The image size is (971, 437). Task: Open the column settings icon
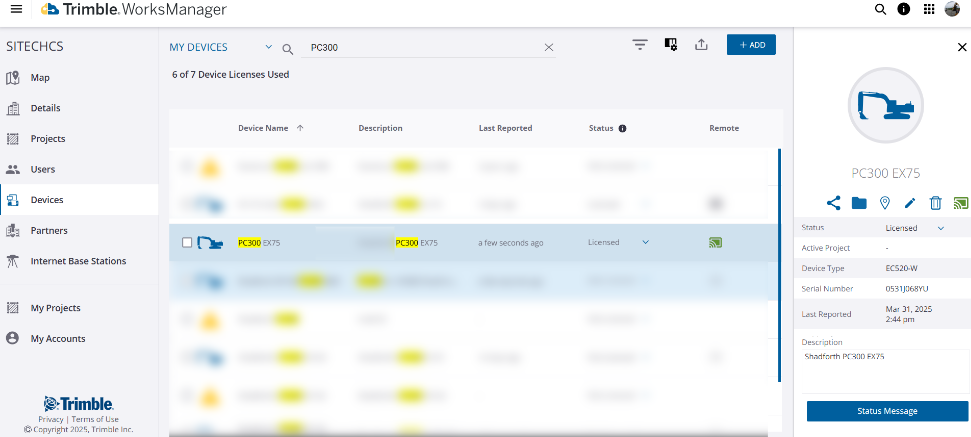pyautogui.click(x=671, y=44)
